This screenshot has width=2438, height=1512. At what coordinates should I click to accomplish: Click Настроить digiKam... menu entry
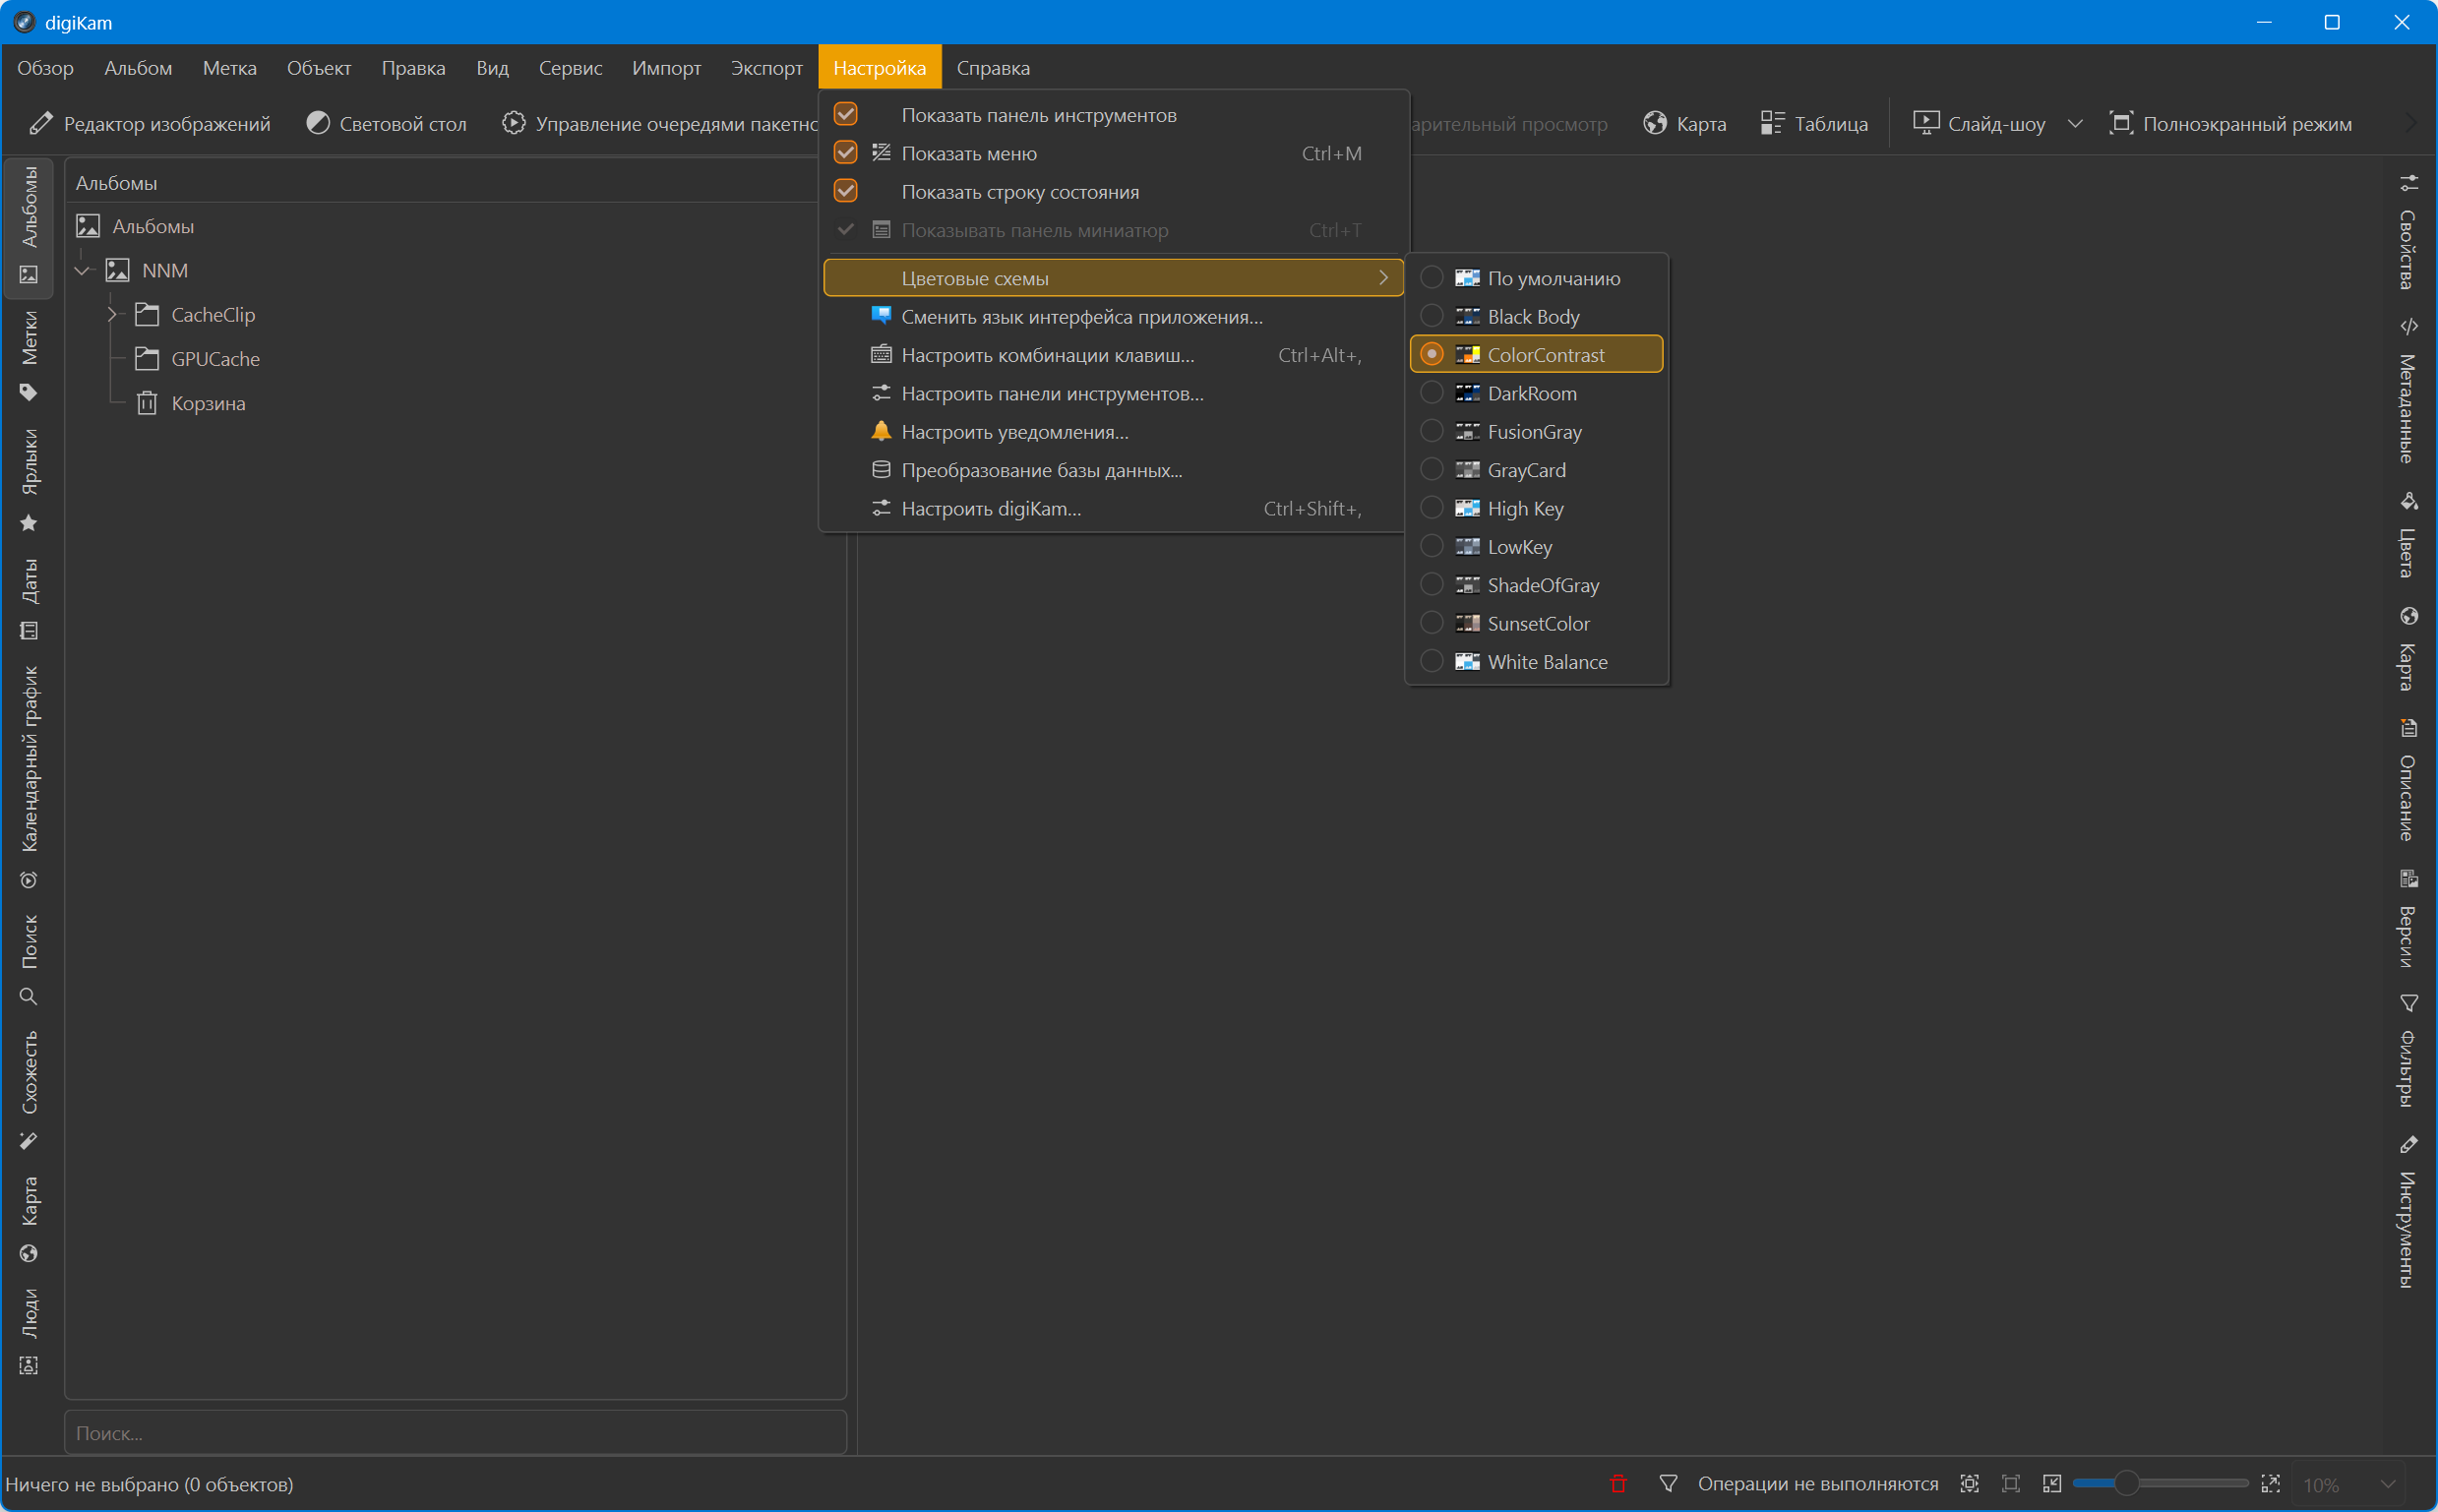click(990, 509)
